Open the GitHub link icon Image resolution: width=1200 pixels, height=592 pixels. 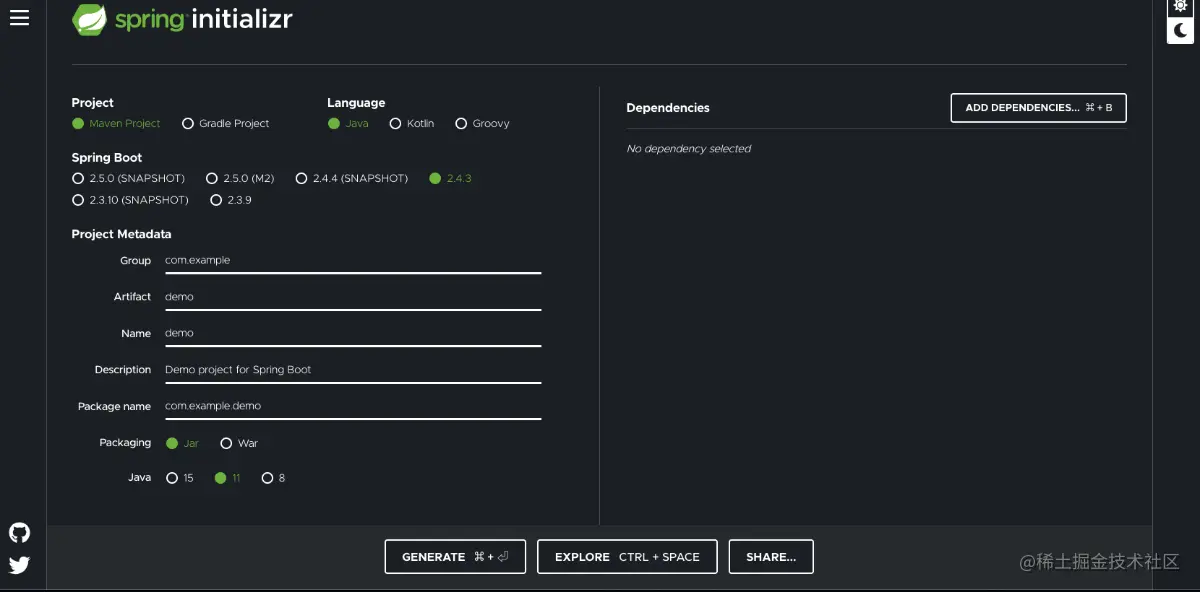(19, 532)
